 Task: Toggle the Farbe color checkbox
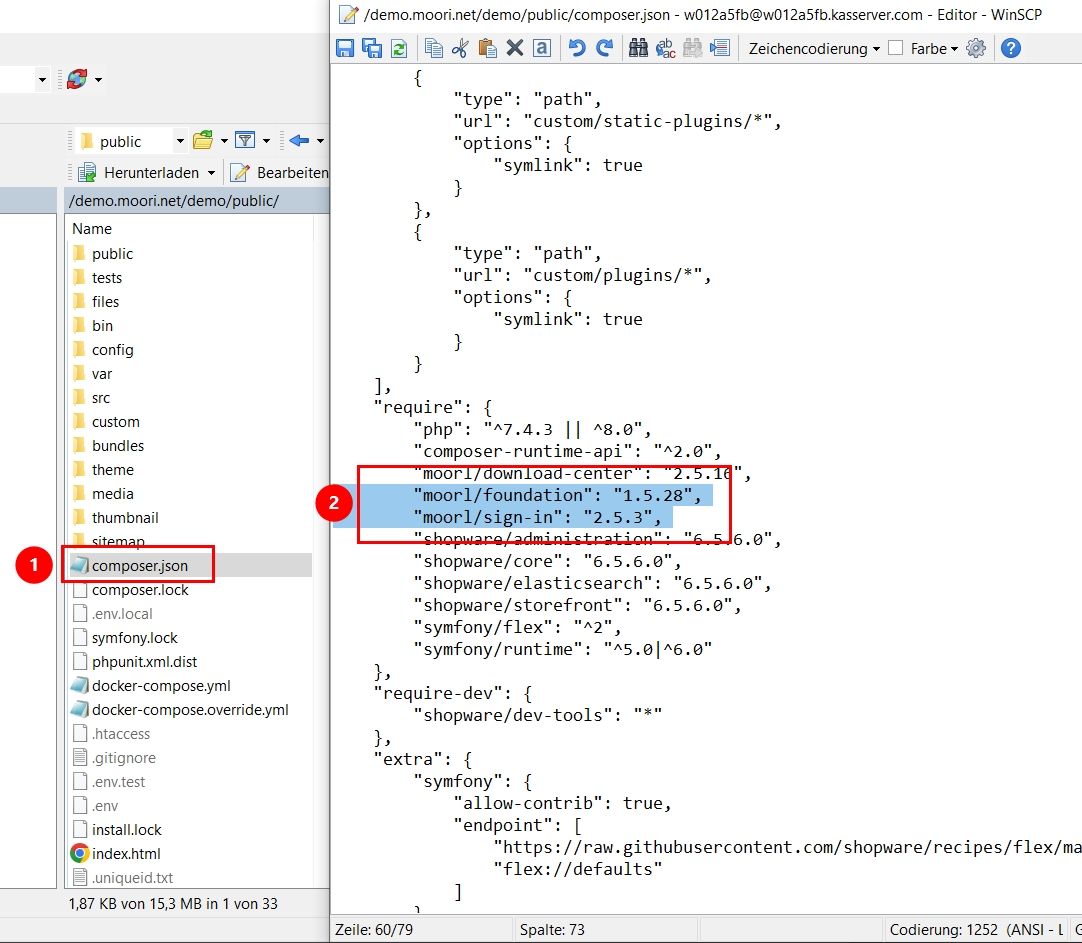click(x=895, y=48)
